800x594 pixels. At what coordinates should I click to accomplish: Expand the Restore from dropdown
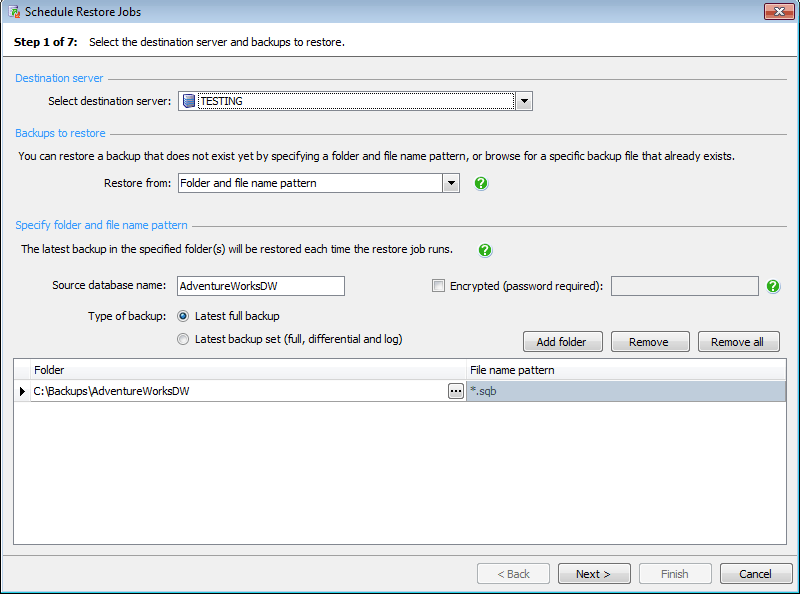point(451,184)
